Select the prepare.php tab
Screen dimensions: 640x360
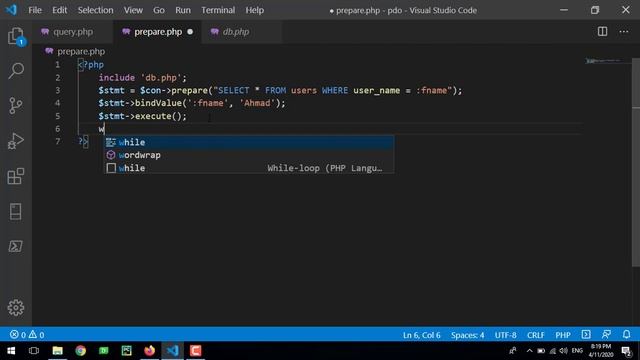(x=158, y=32)
